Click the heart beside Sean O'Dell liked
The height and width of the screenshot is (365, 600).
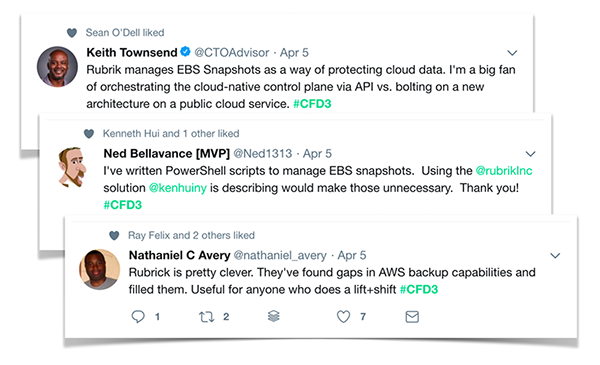click(72, 33)
